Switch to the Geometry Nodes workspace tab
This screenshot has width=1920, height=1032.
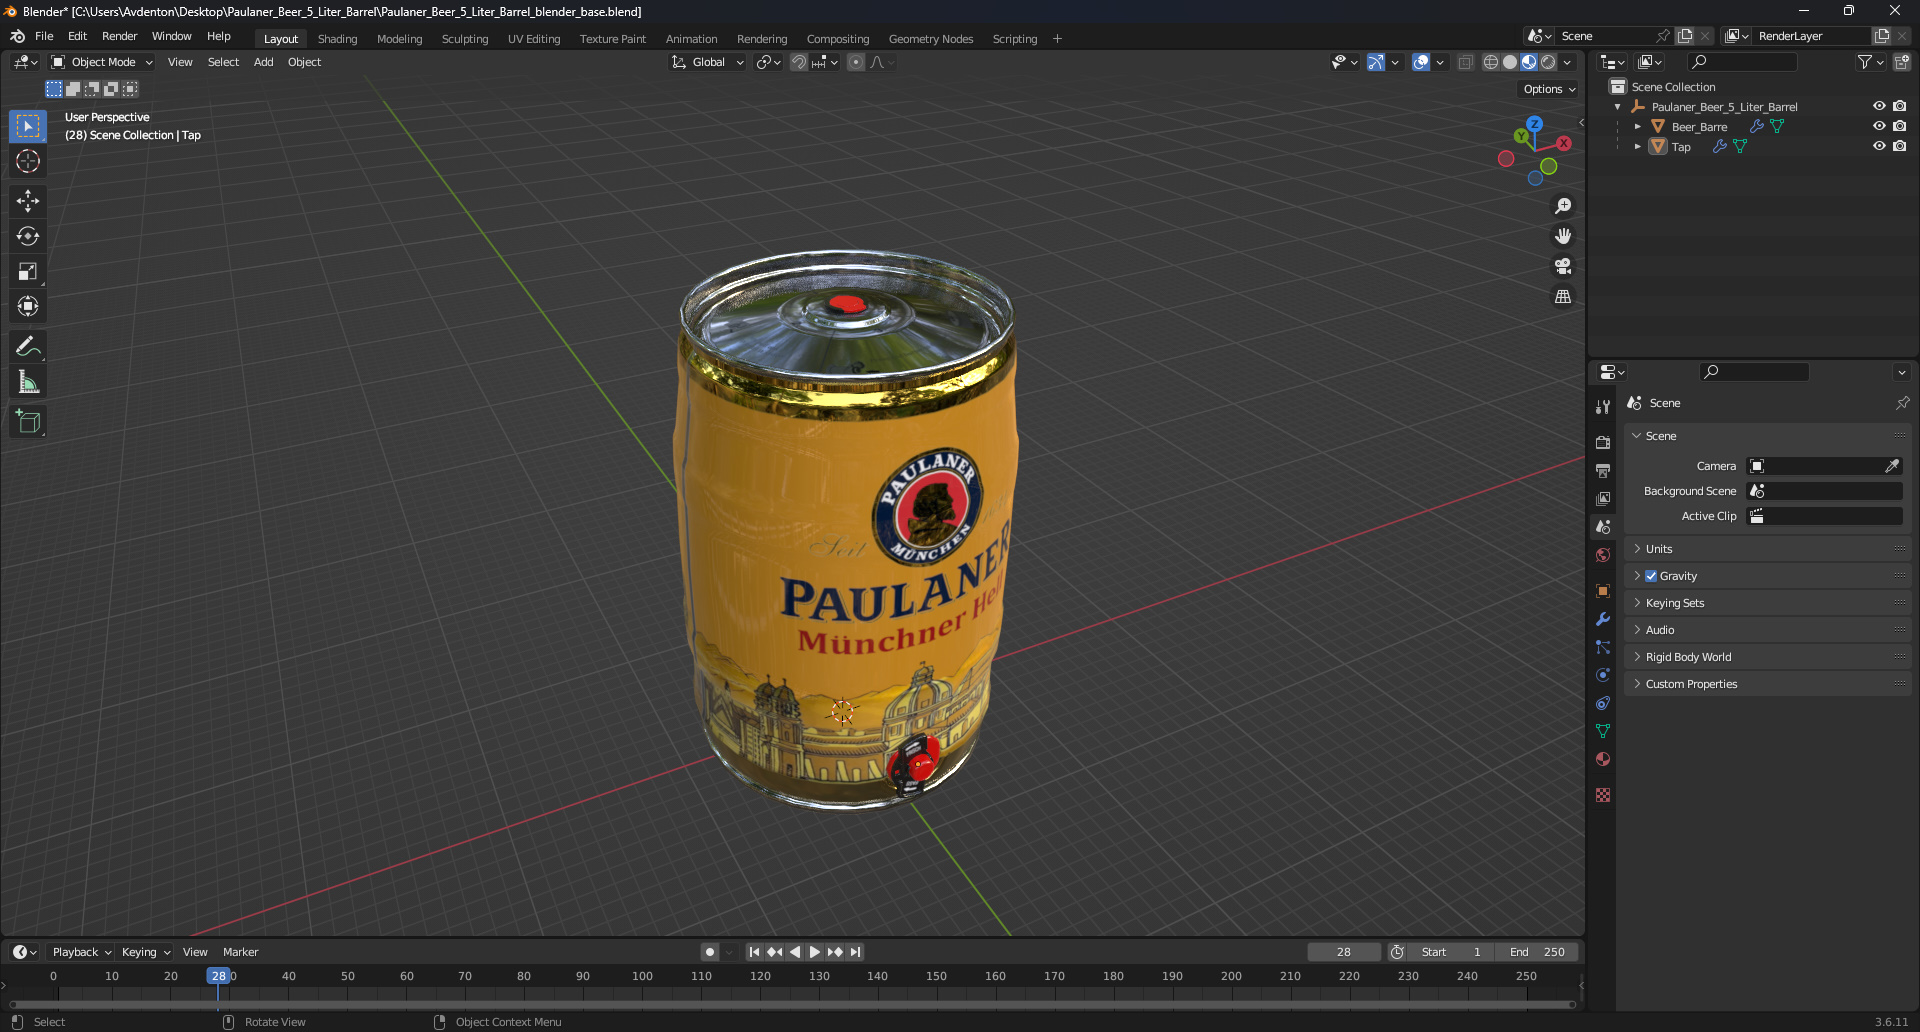(x=930, y=39)
